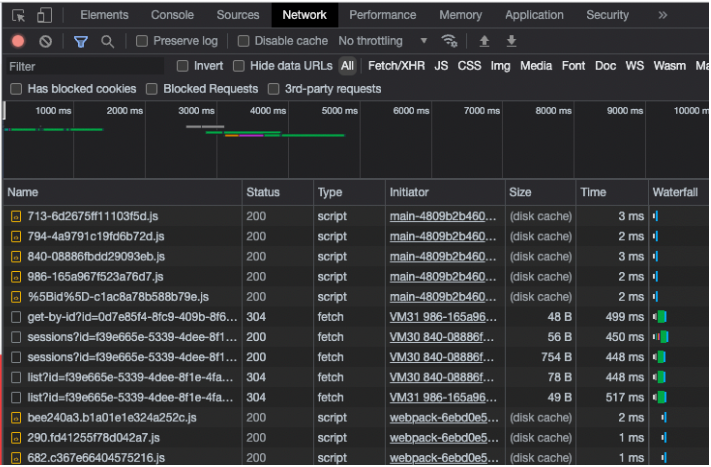The image size is (711, 467).
Task: Open the Performance tab
Action: coord(382,15)
